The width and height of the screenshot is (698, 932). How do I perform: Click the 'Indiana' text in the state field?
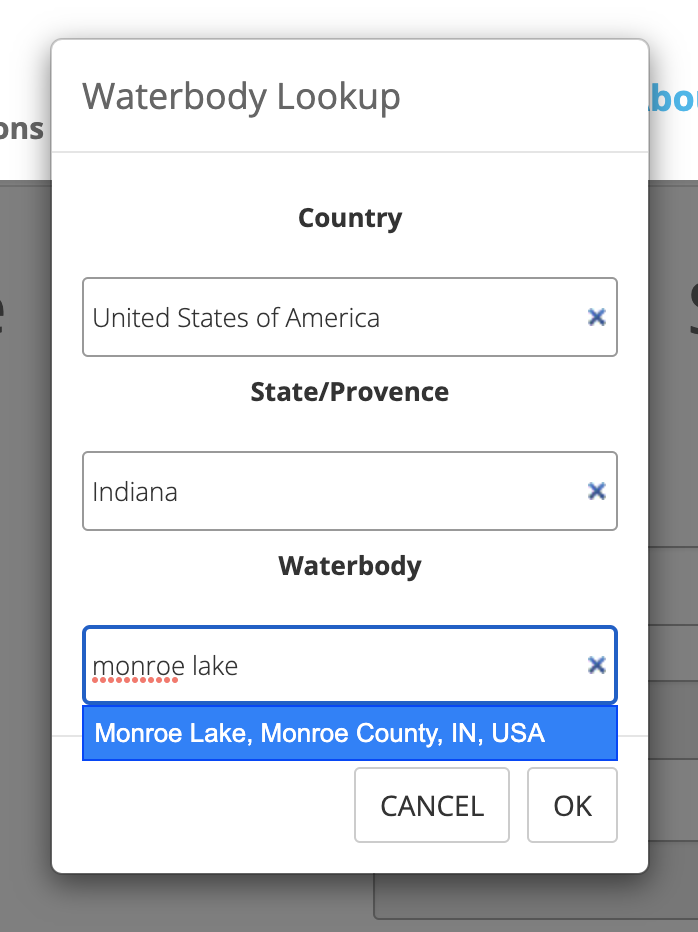click(135, 492)
